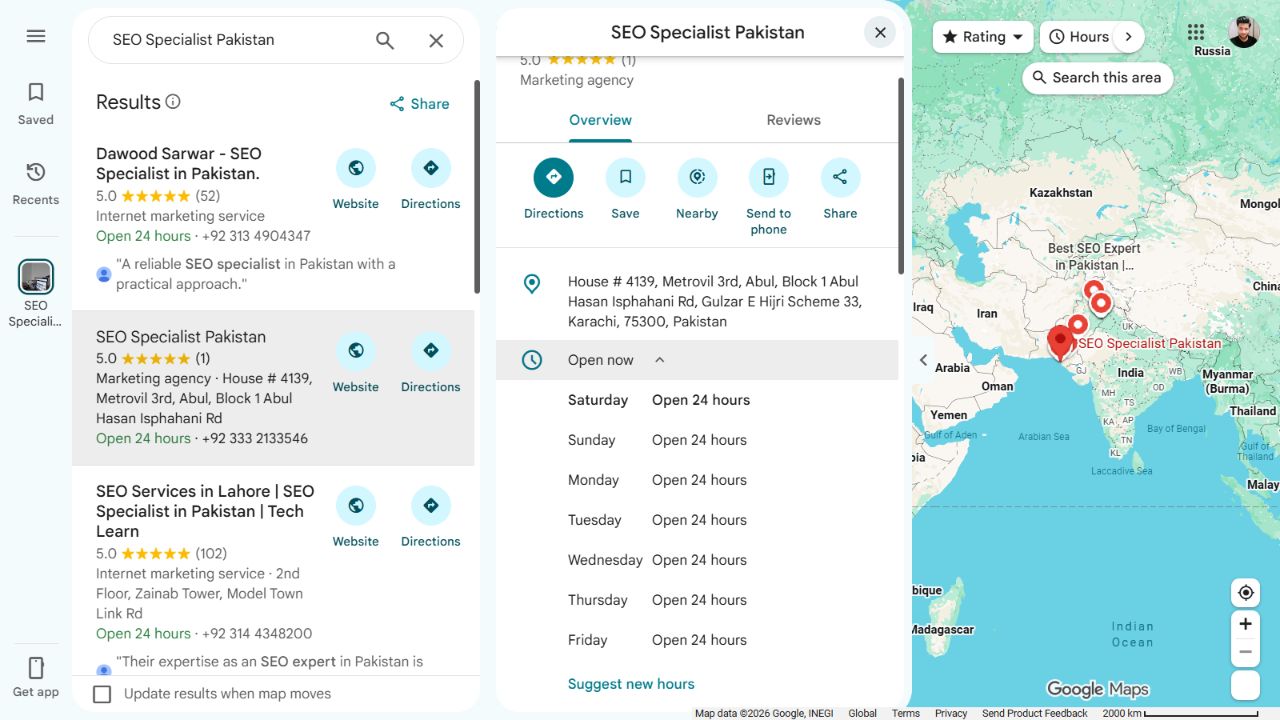Viewport: 1280px width, 720px height.
Task: Click Search this area button
Action: [x=1097, y=77]
